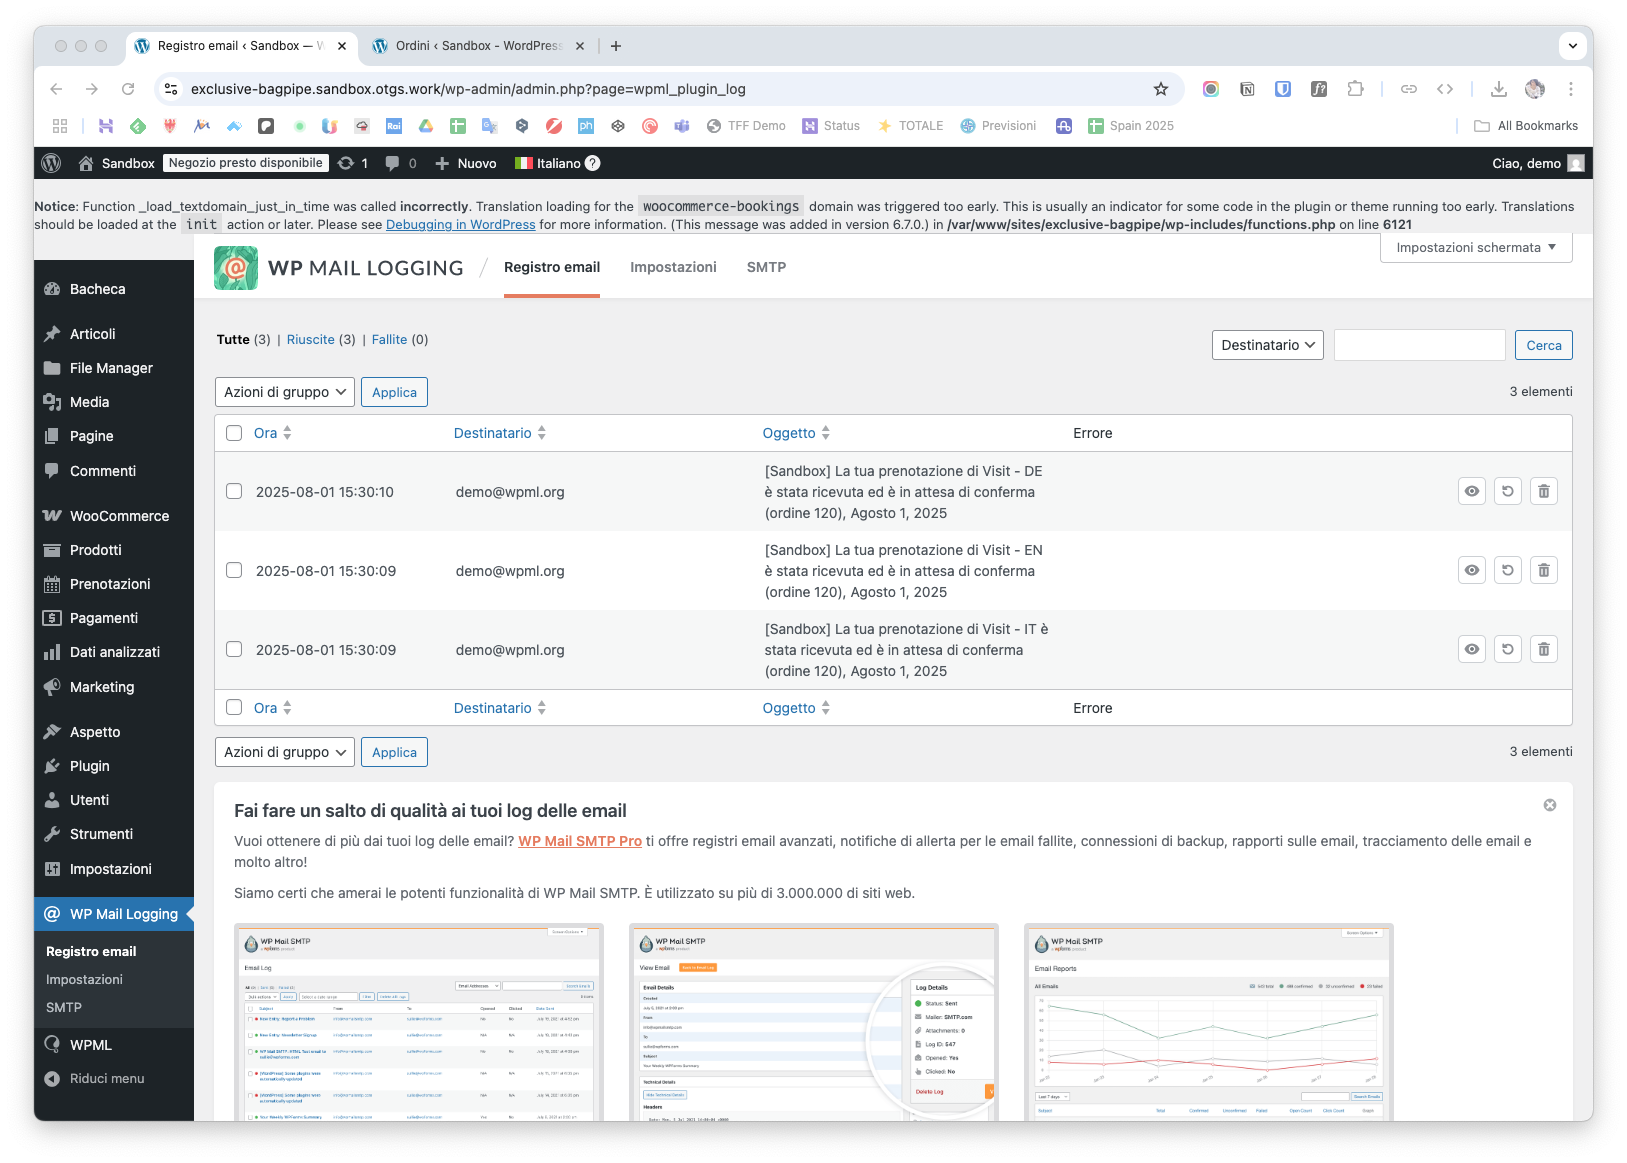
Task: Click the Italiano help question mark icon
Action: (593, 163)
